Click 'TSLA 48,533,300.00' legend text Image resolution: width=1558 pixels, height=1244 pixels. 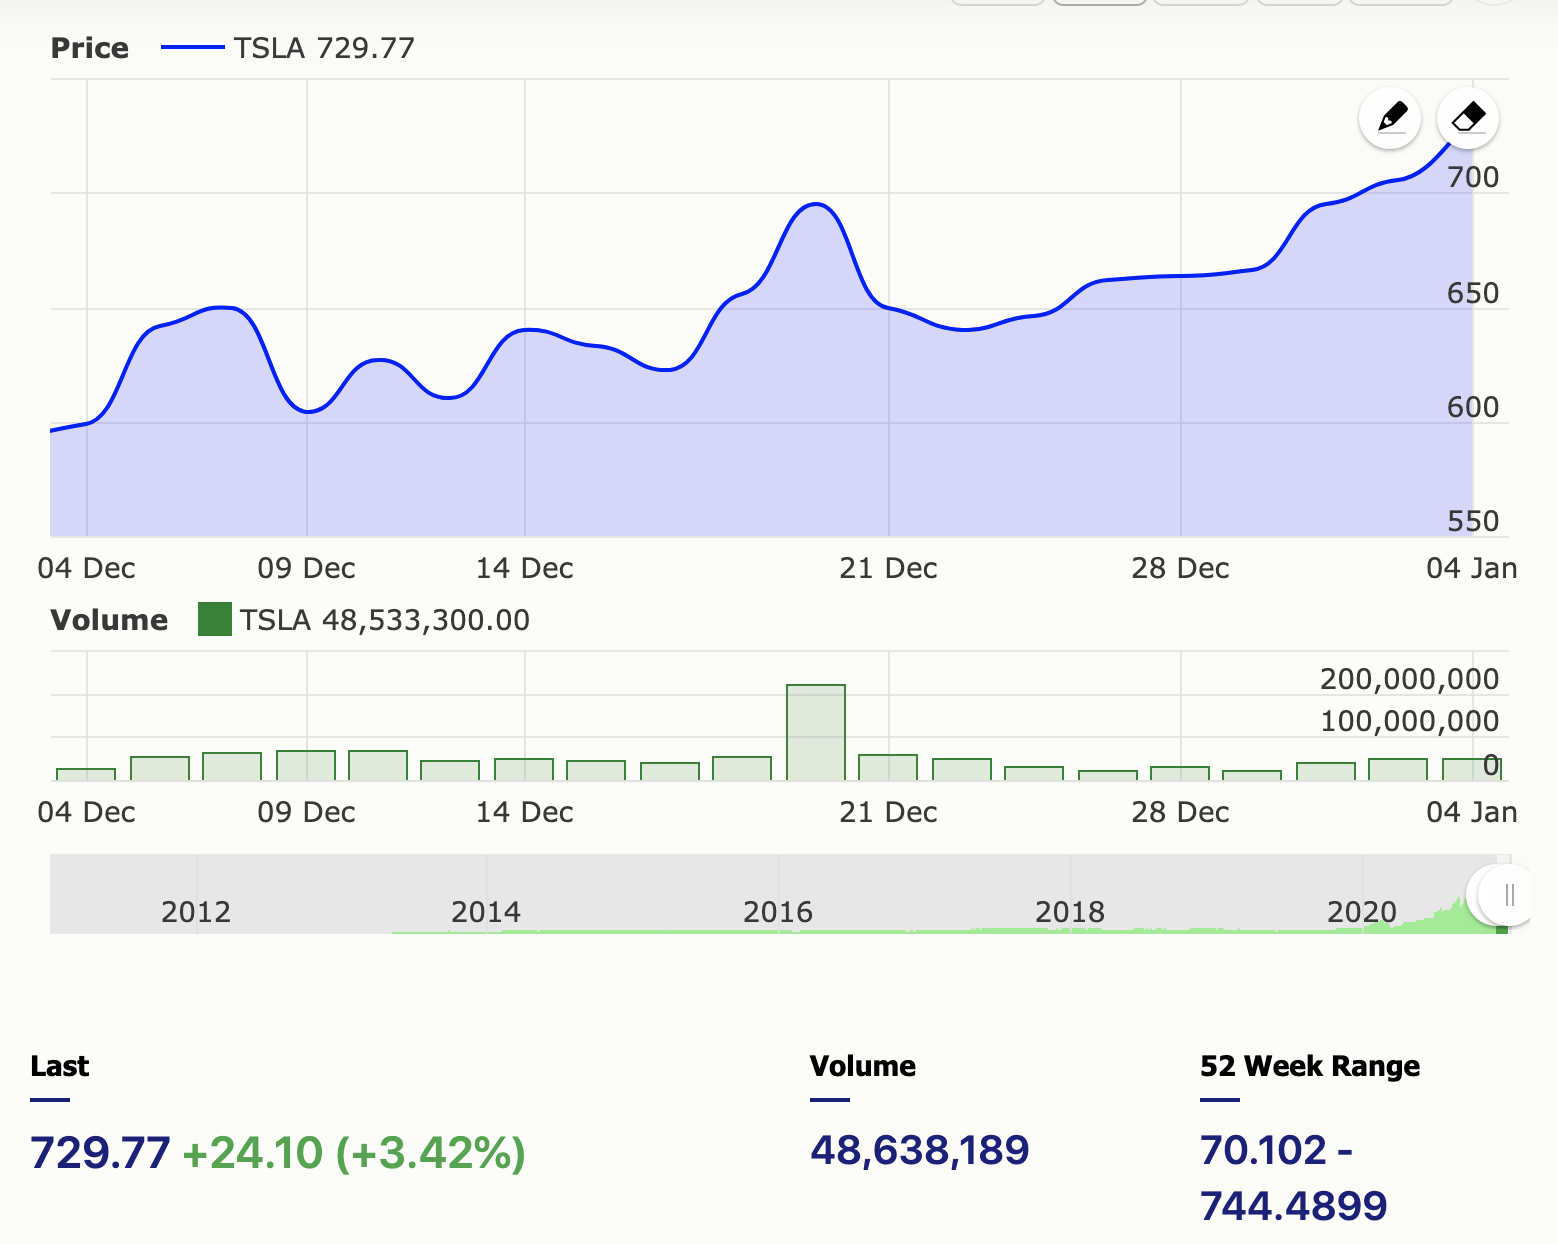[385, 620]
